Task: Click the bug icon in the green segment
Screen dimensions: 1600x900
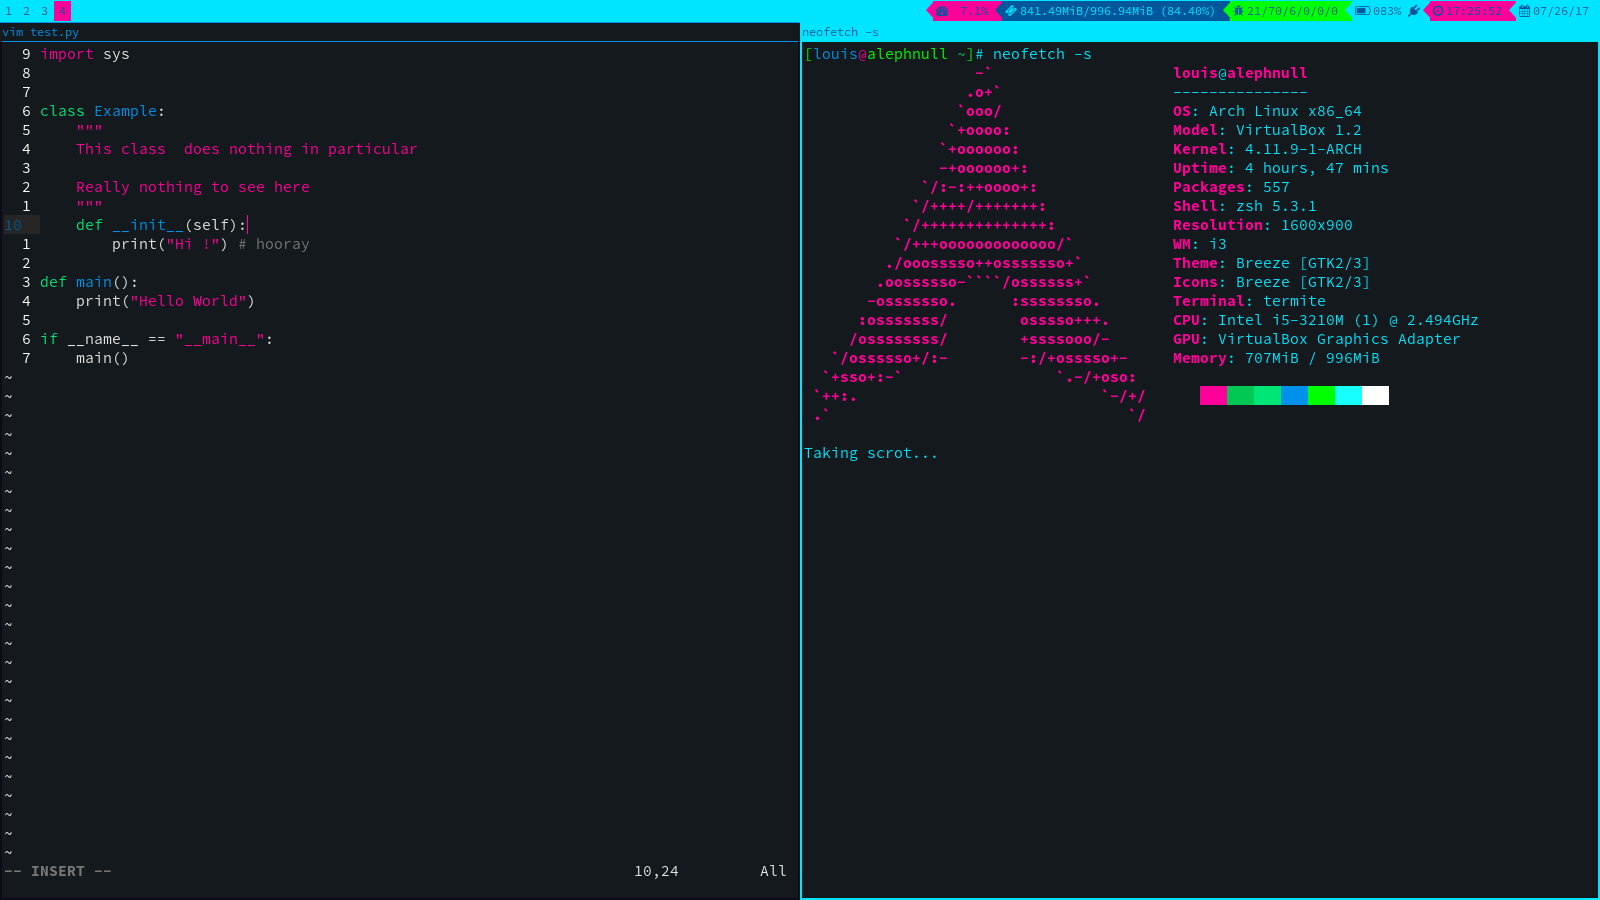Action: coord(1239,11)
